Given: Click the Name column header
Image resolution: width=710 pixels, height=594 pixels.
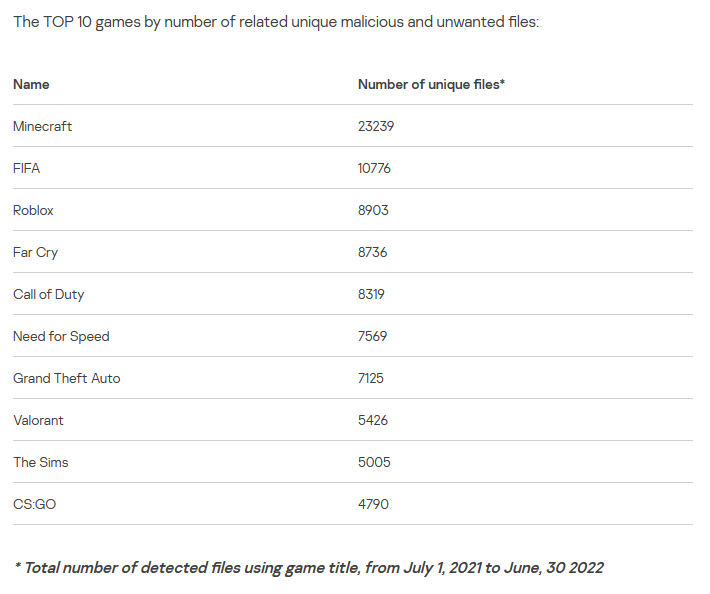Looking at the screenshot, I should tap(31, 85).
